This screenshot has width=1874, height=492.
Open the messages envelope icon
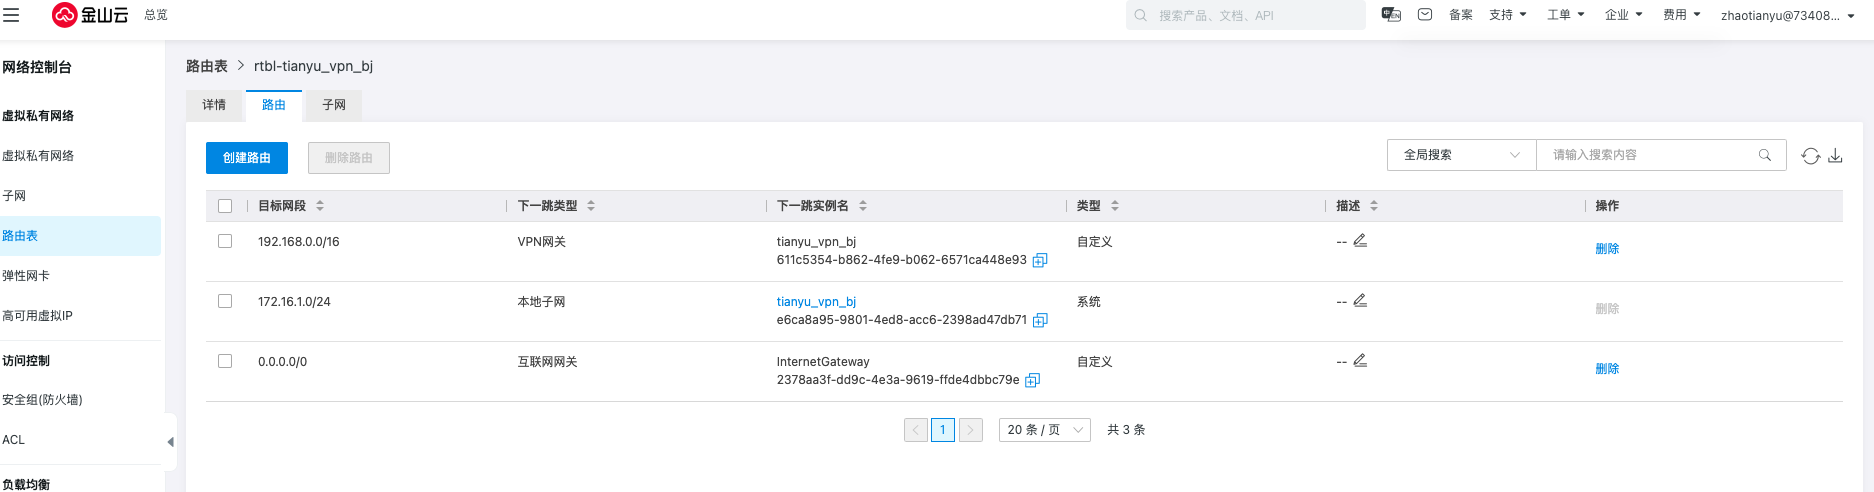[x=1425, y=15]
